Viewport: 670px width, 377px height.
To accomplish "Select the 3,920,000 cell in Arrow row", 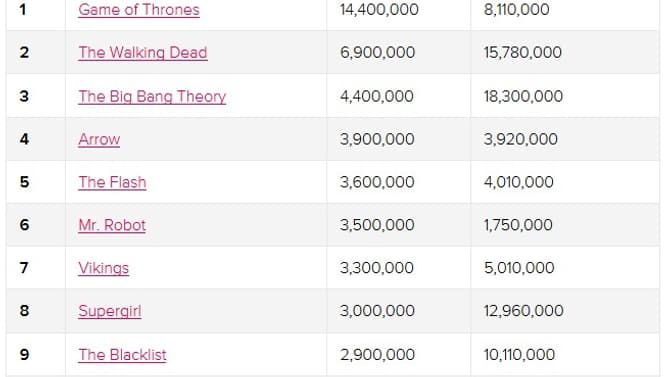I will [520, 139].
